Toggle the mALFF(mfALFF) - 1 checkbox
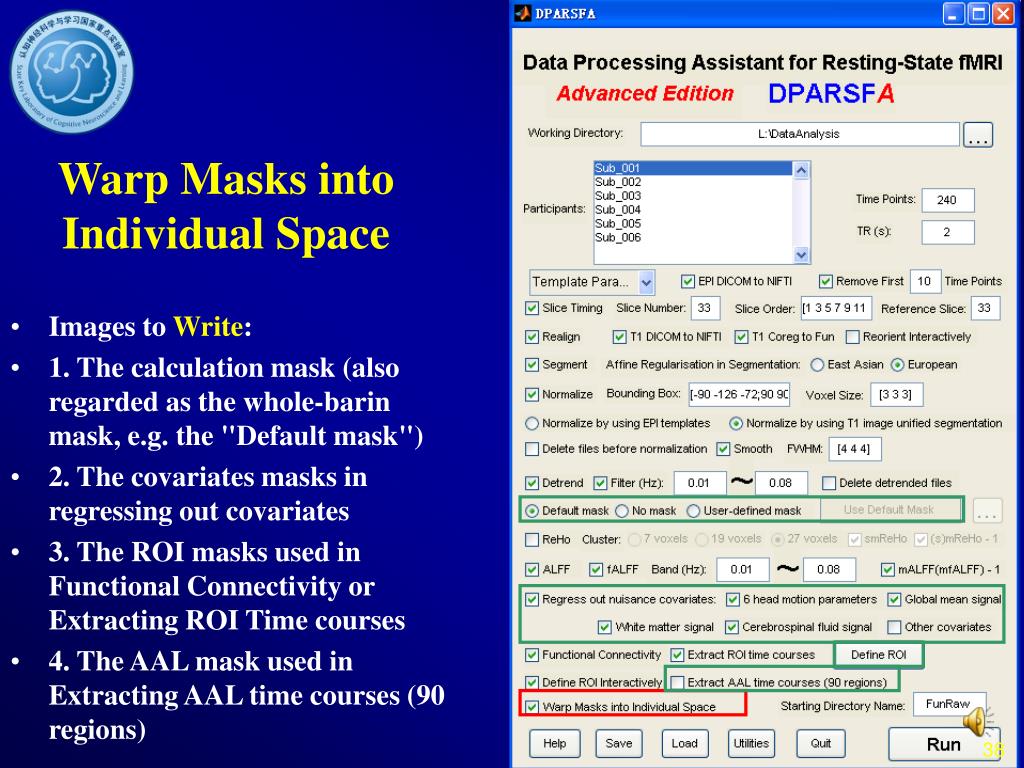Viewport: 1024px width, 768px height. click(x=887, y=569)
